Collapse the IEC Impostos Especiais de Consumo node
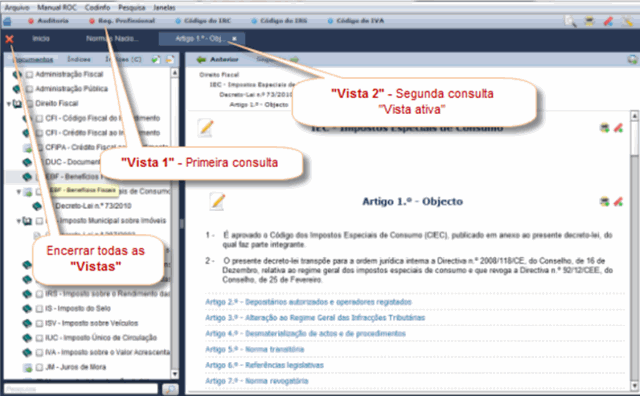This screenshot has width=640, height=396. (18, 192)
